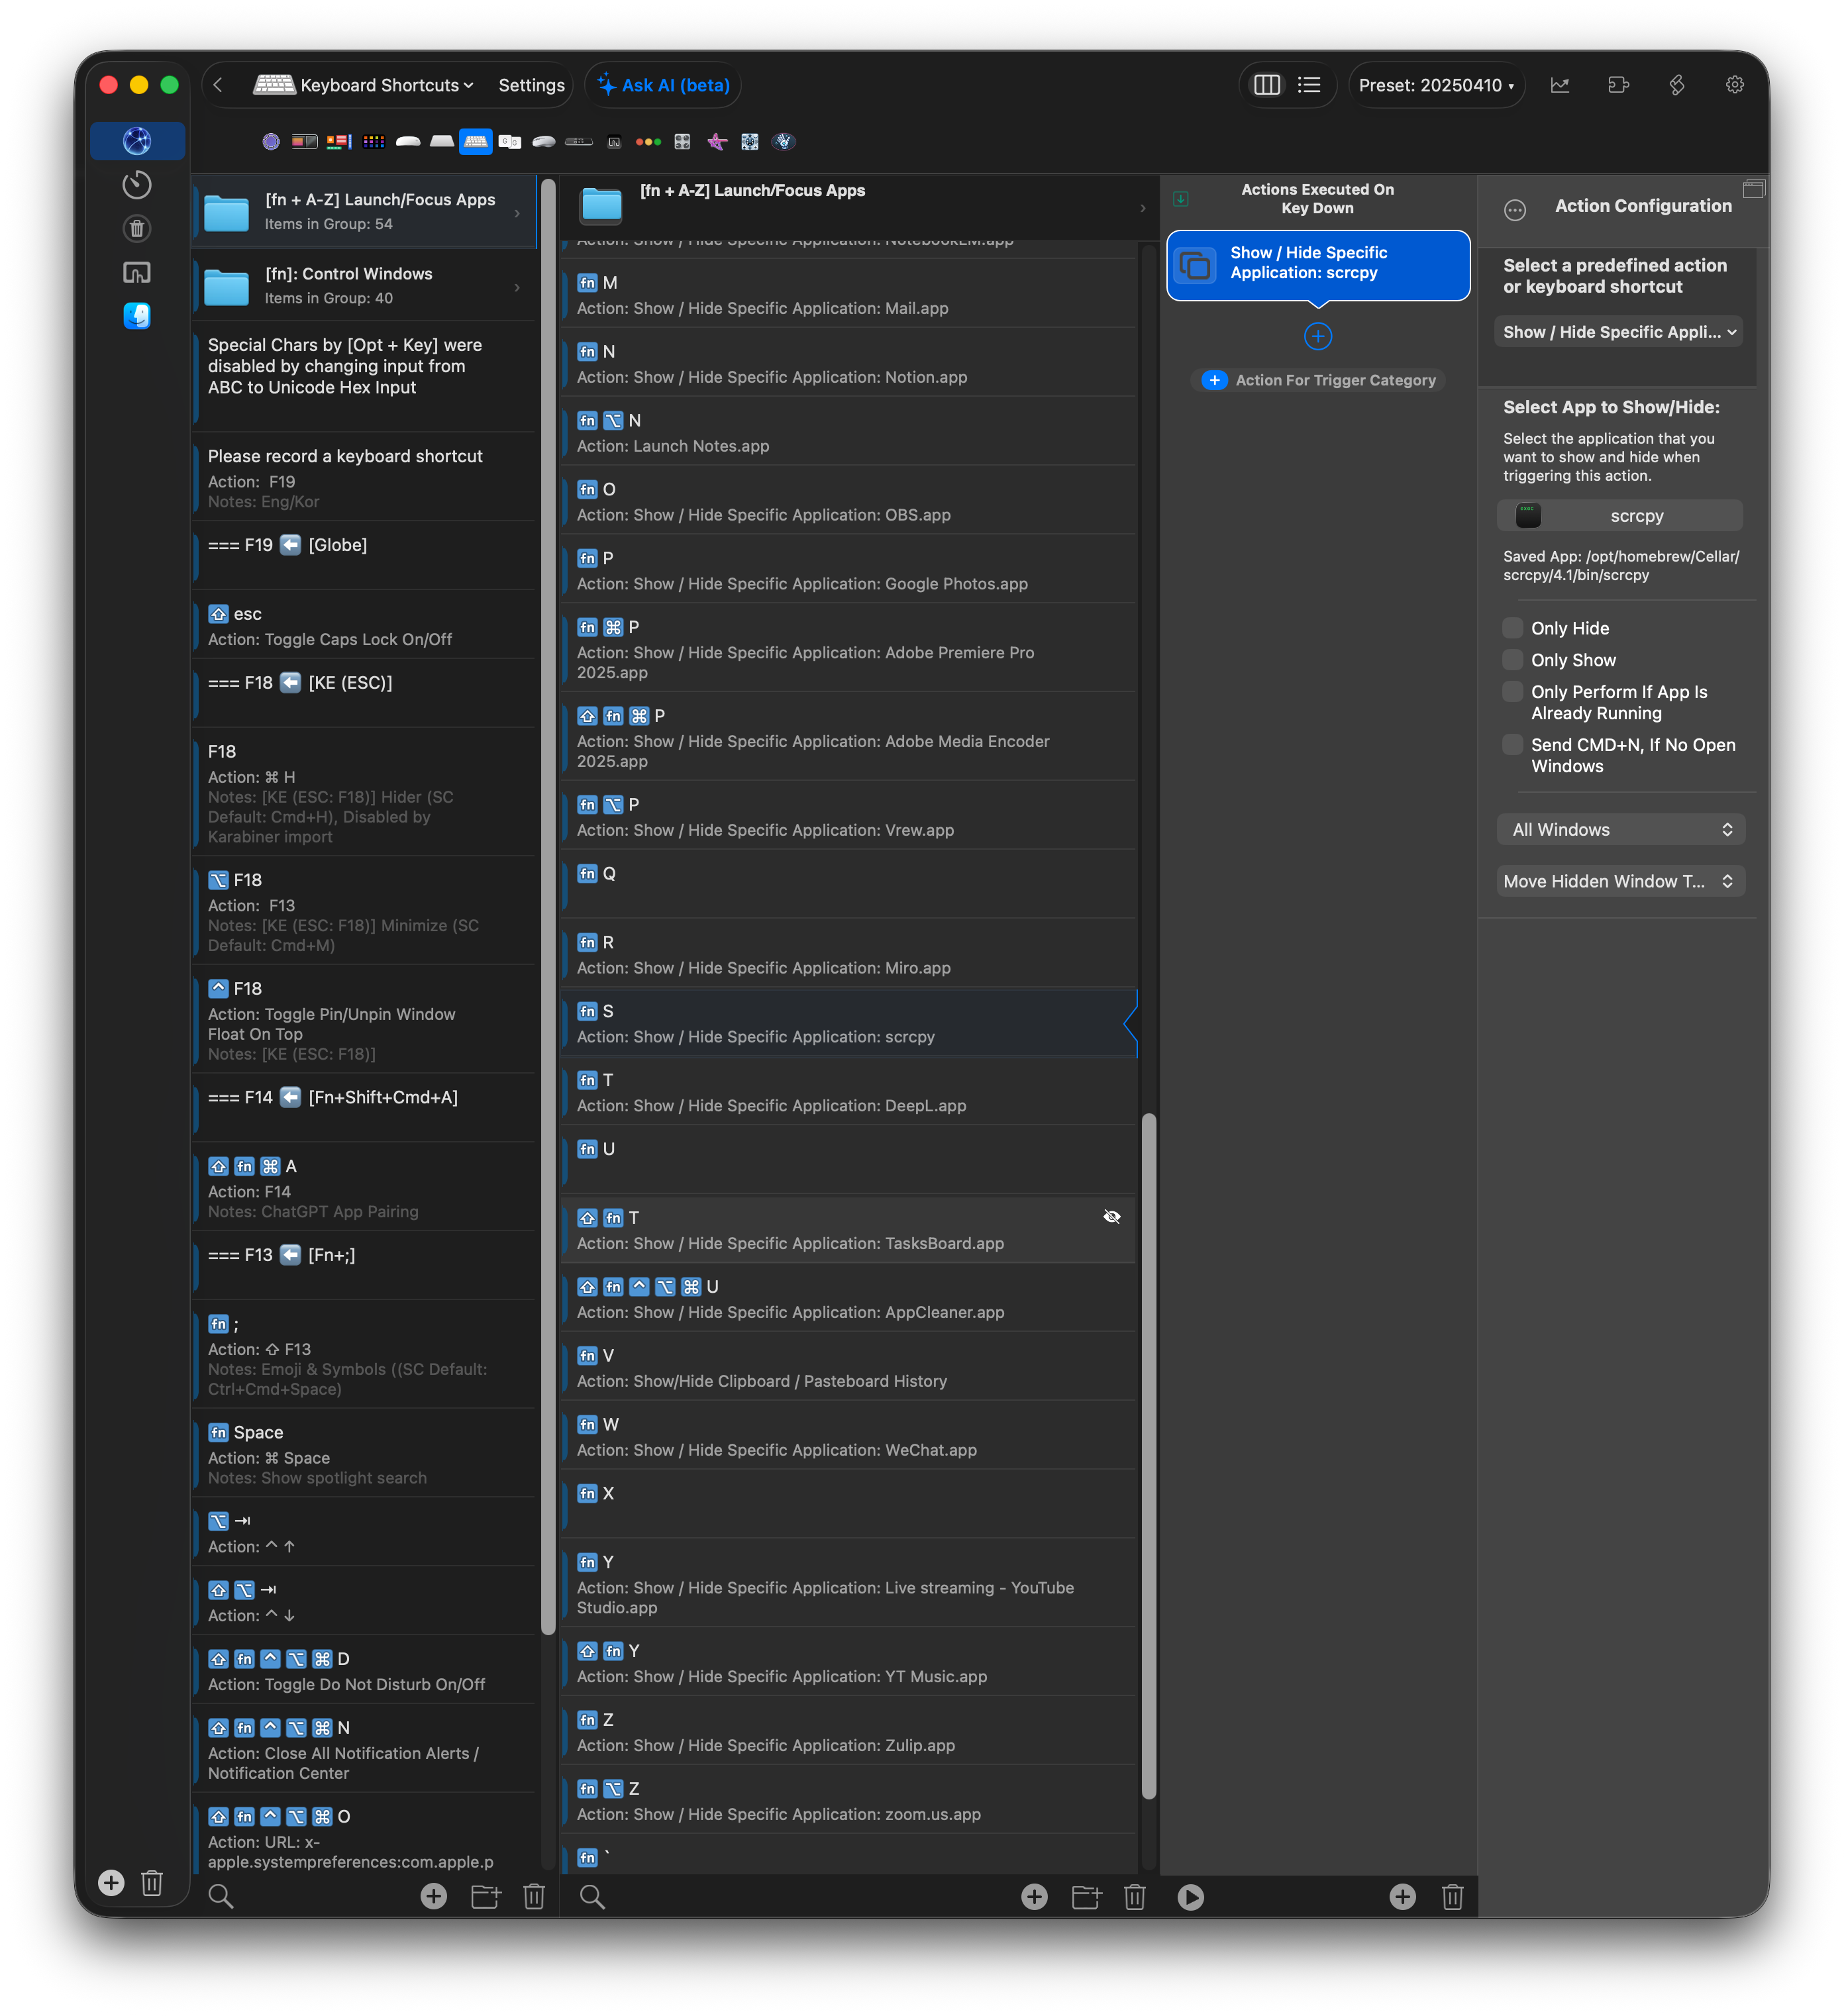Open the clipboard repair/link icon in toolbar
The height and width of the screenshot is (2016, 1844).
(1678, 85)
